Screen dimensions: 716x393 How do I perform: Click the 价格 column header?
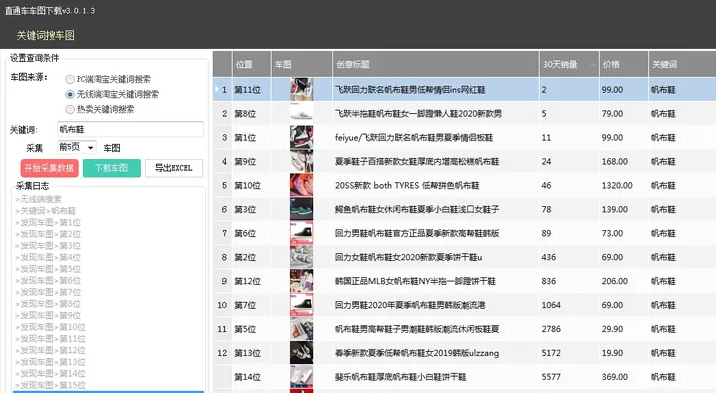pyautogui.click(x=624, y=64)
